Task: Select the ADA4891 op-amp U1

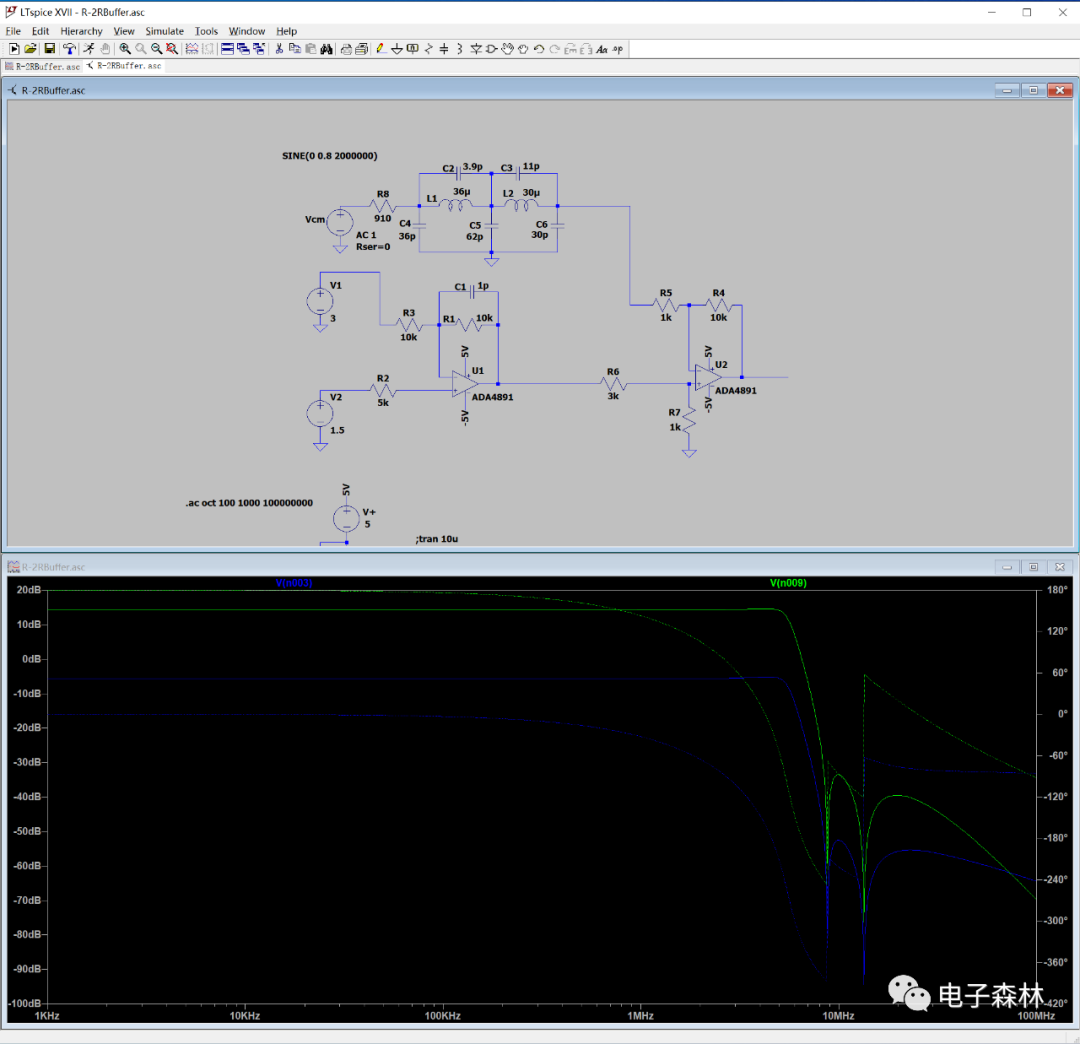Action: pyautogui.click(x=466, y=384)
